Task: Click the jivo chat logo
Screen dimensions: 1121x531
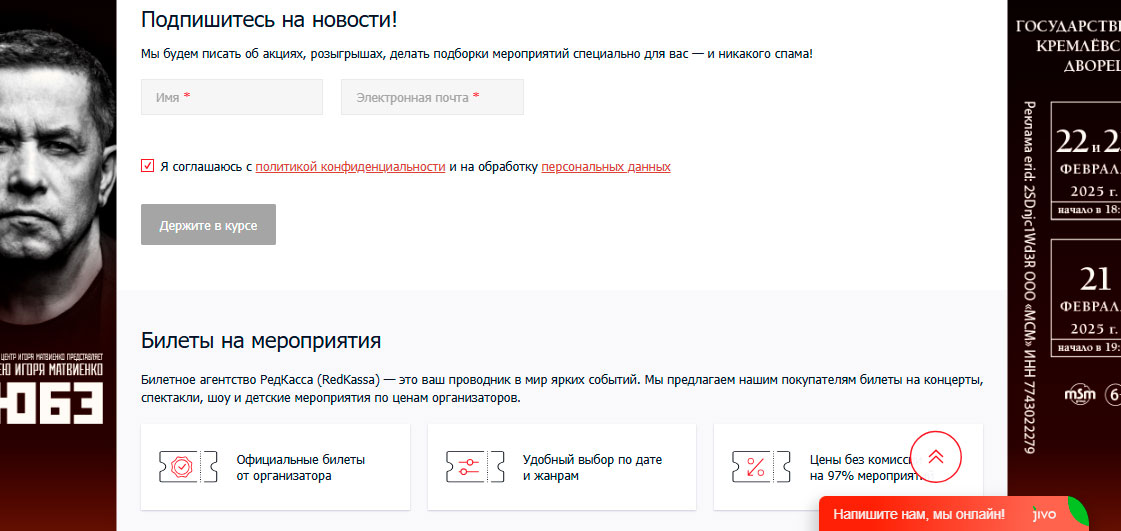Action: coord(1045,514)
